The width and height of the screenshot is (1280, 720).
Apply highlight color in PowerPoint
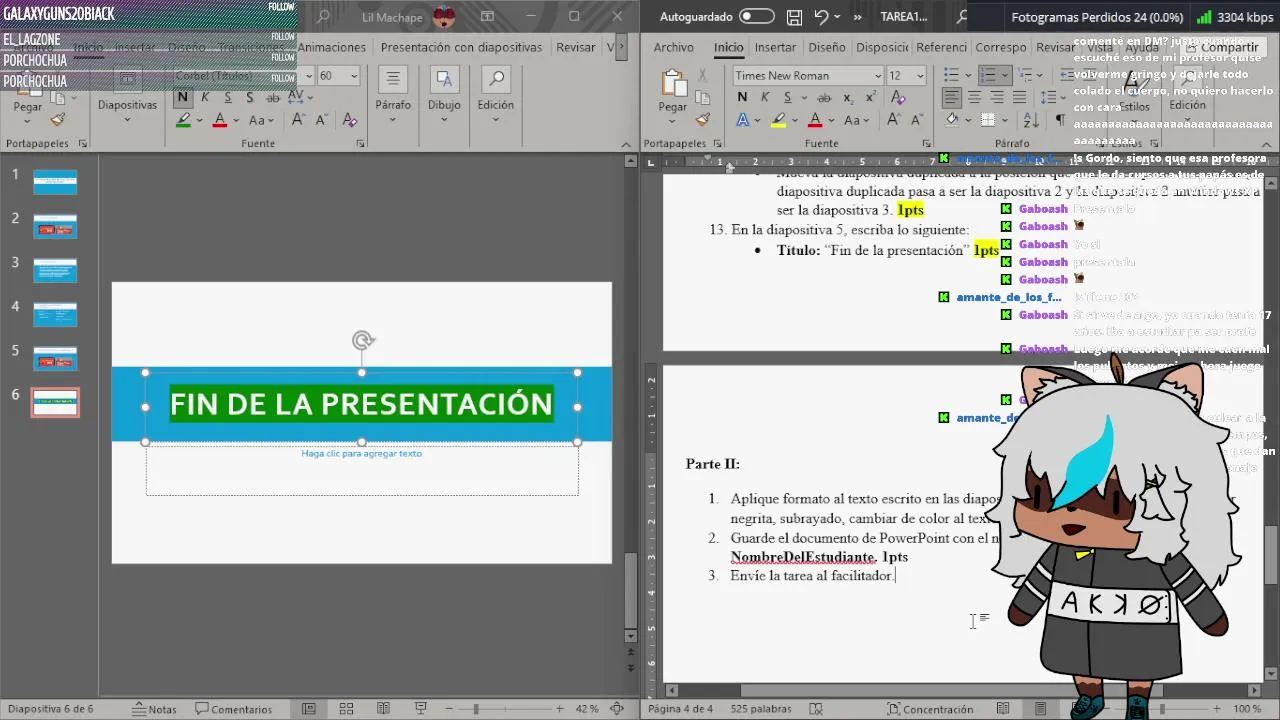click(183, 120)
